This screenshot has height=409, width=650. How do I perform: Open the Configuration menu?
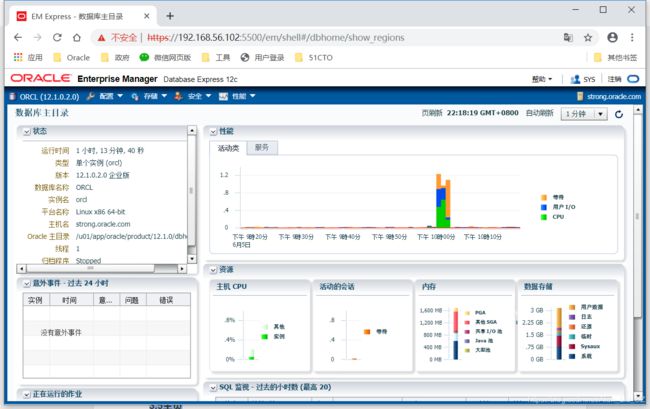pyautogui.click(x=105, y=96)
